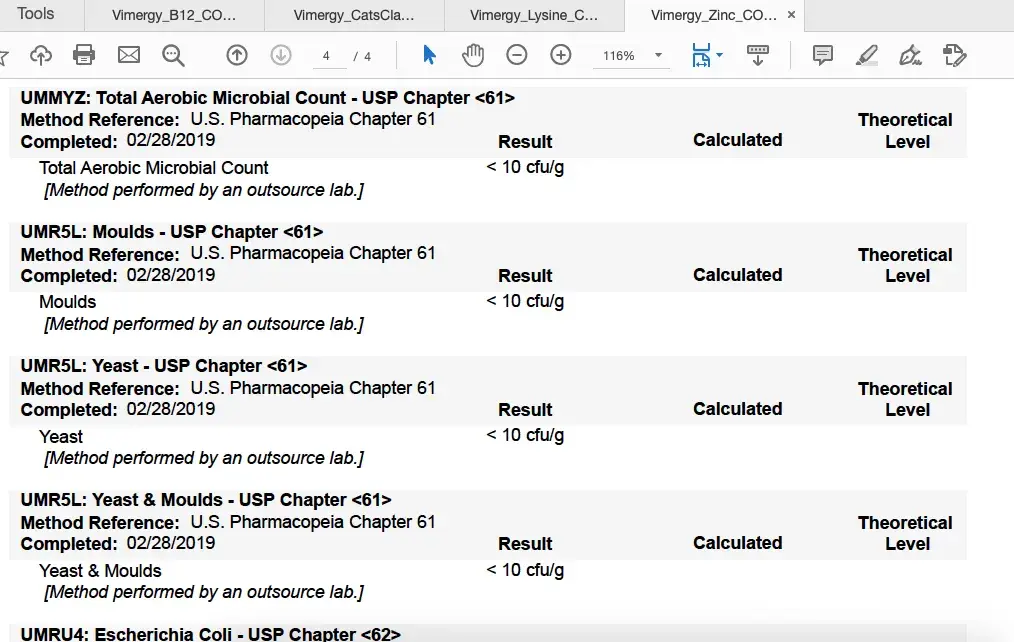
Task: Open the Tools panel
Action: [x=36, y=14]
